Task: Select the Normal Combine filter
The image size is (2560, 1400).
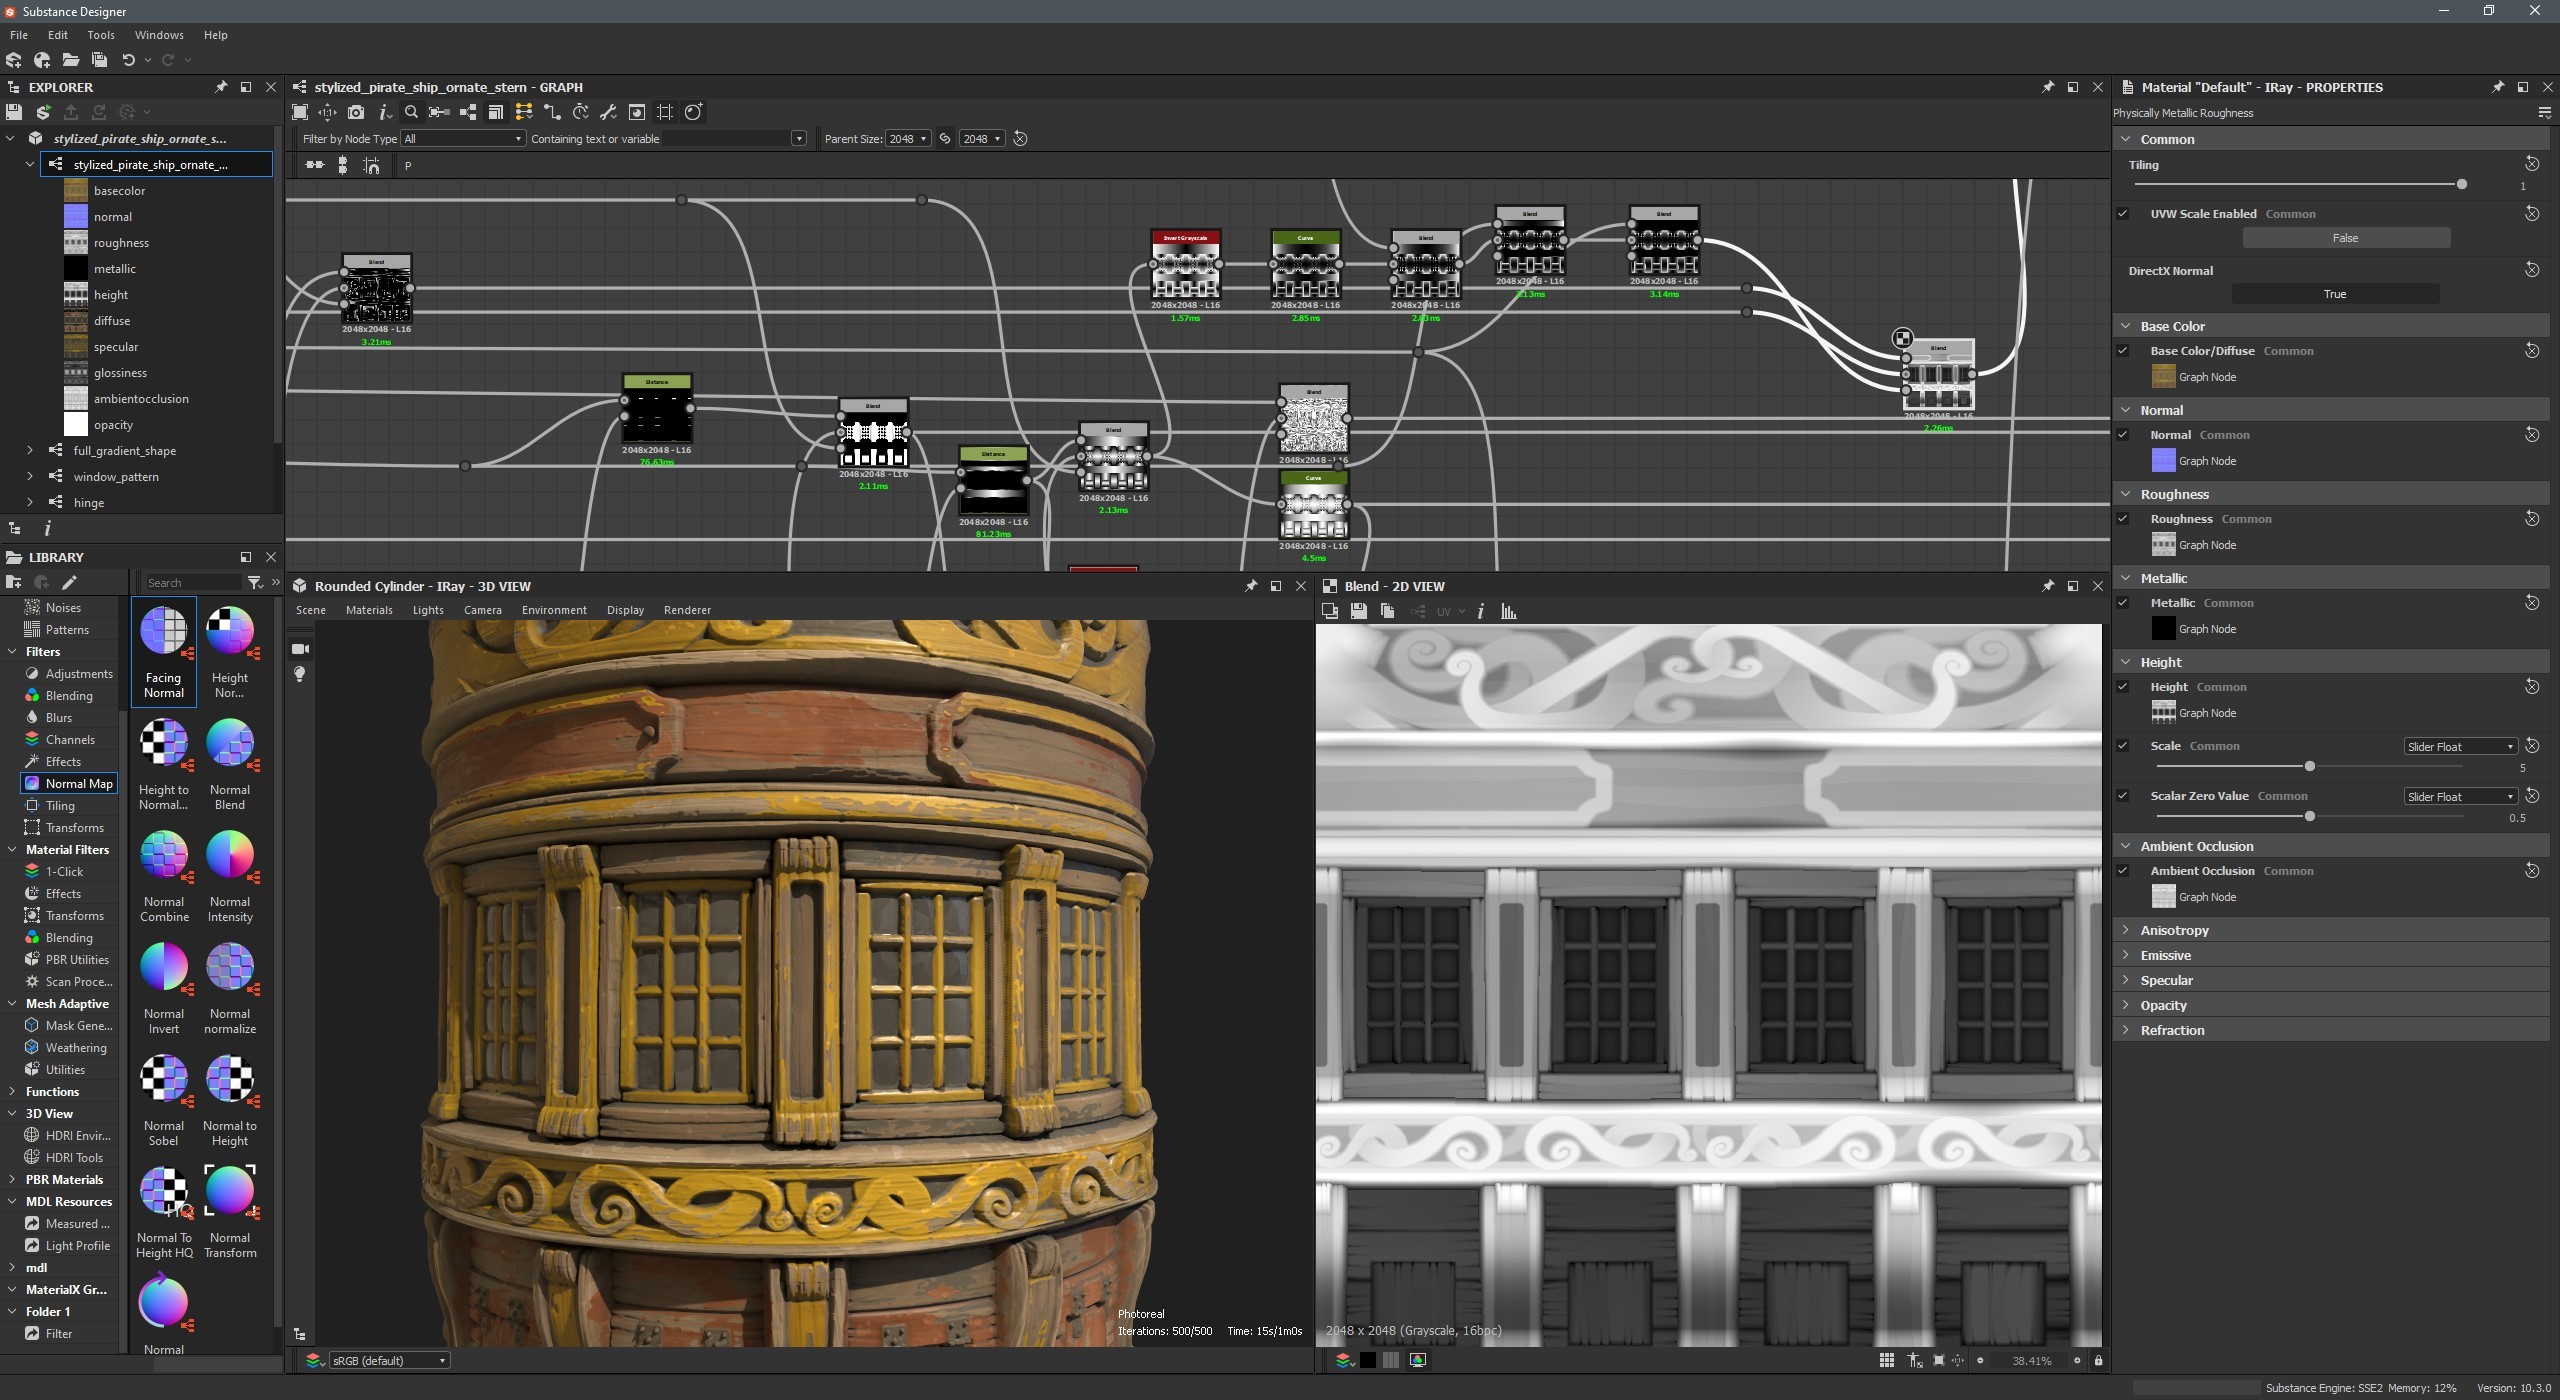Action: (x=163, y=857)
